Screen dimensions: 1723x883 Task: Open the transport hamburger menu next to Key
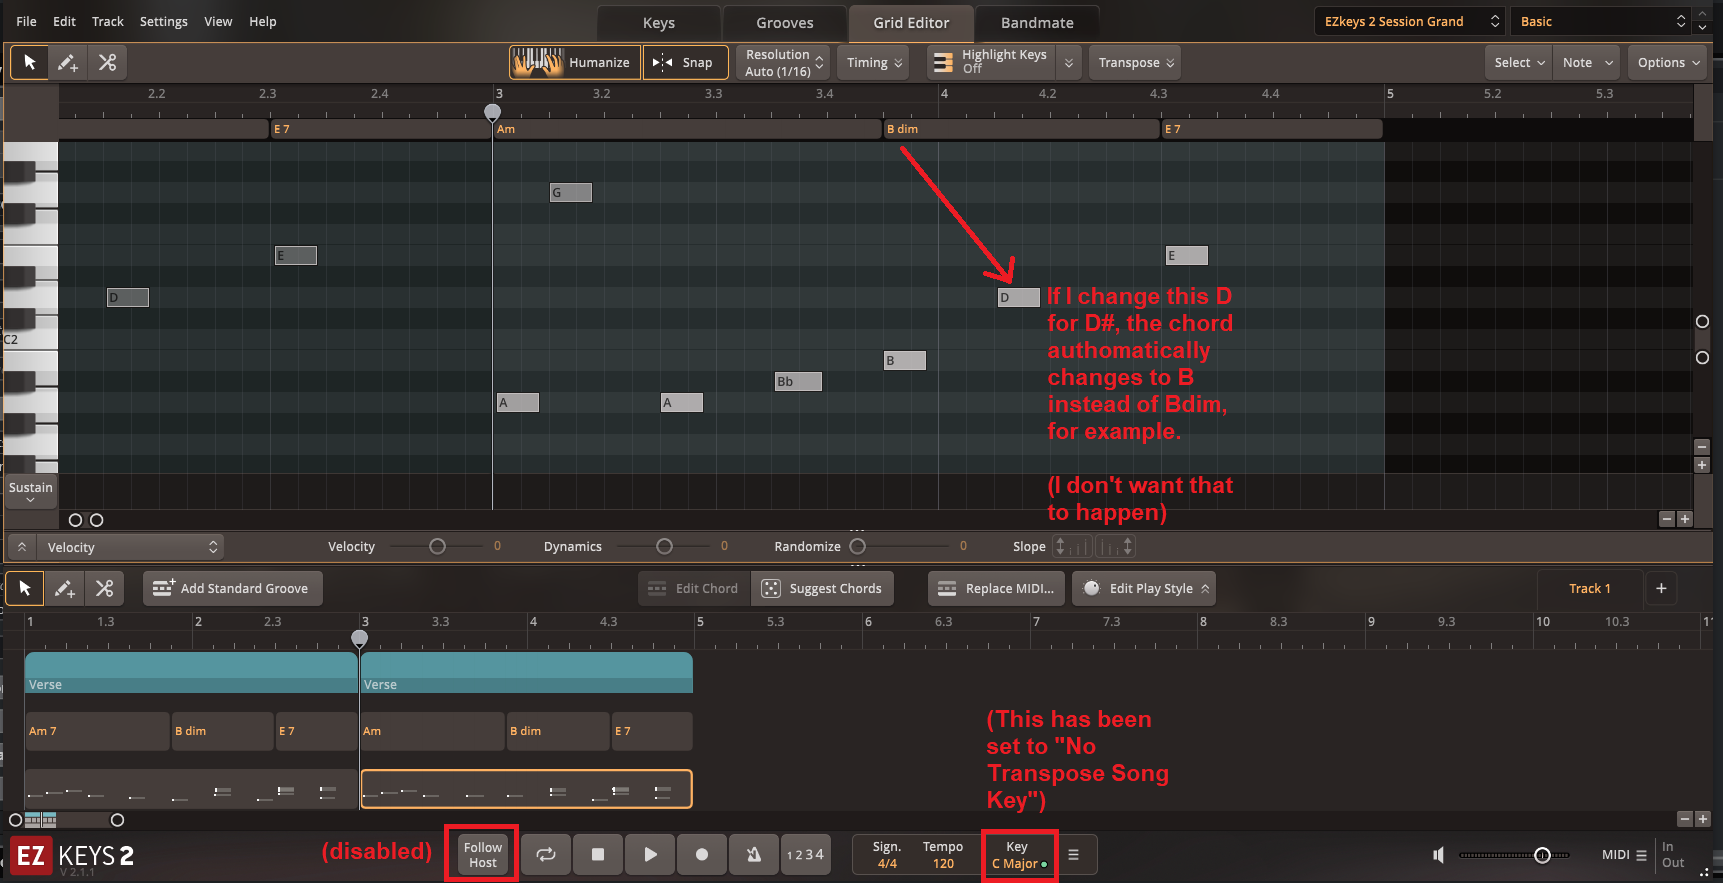1073,855
